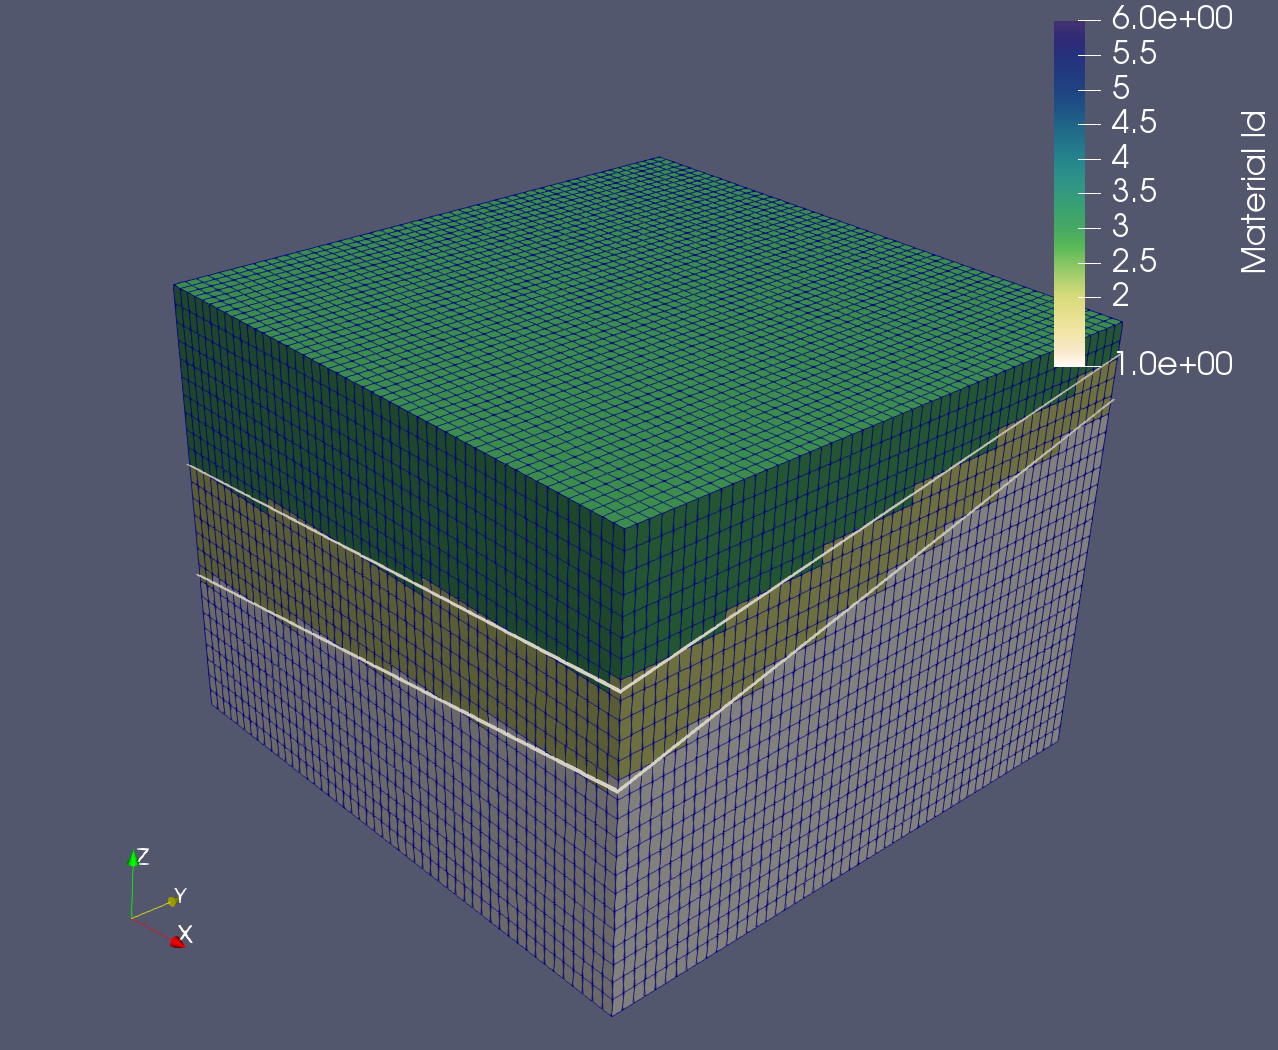The width and height of the screenshot is (1278, 1050).
Task: Click the empty background below the orientation axes
Action: tap(150, 1000)
